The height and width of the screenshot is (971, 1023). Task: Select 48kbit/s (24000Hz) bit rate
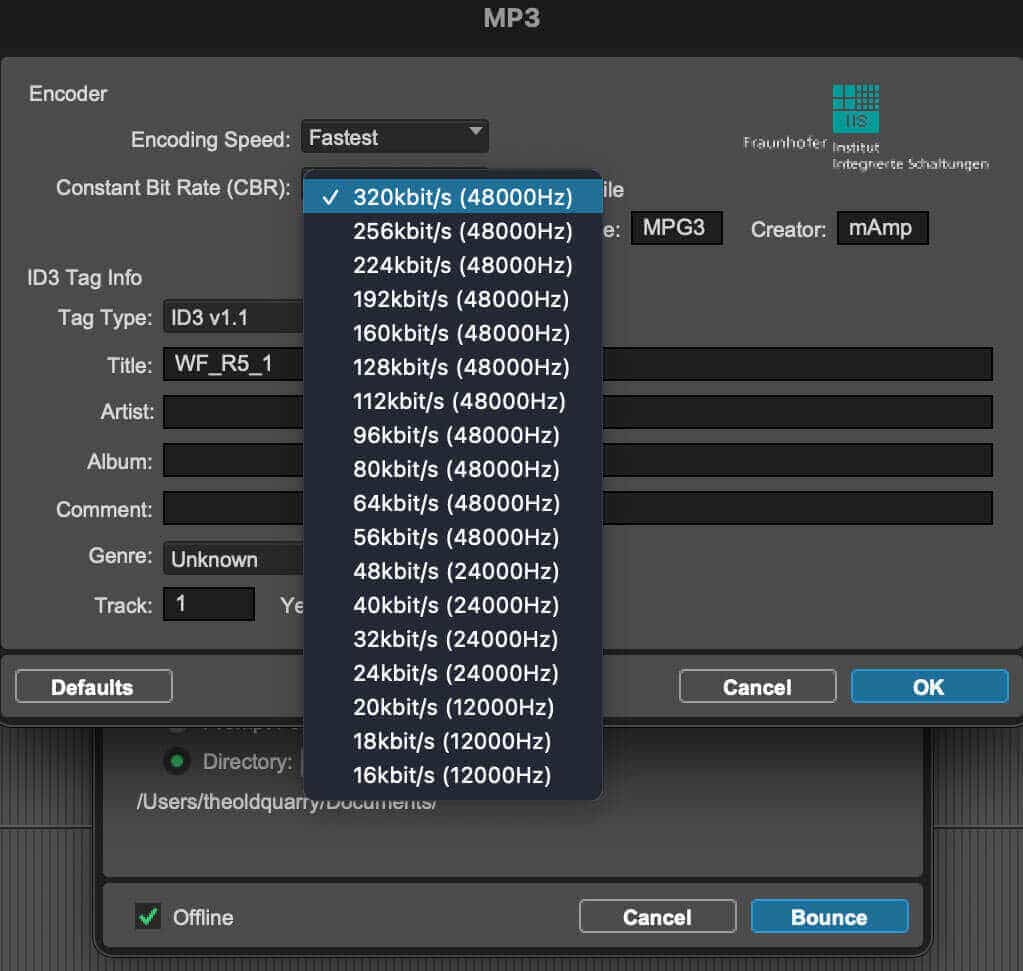tap(453, 571)
